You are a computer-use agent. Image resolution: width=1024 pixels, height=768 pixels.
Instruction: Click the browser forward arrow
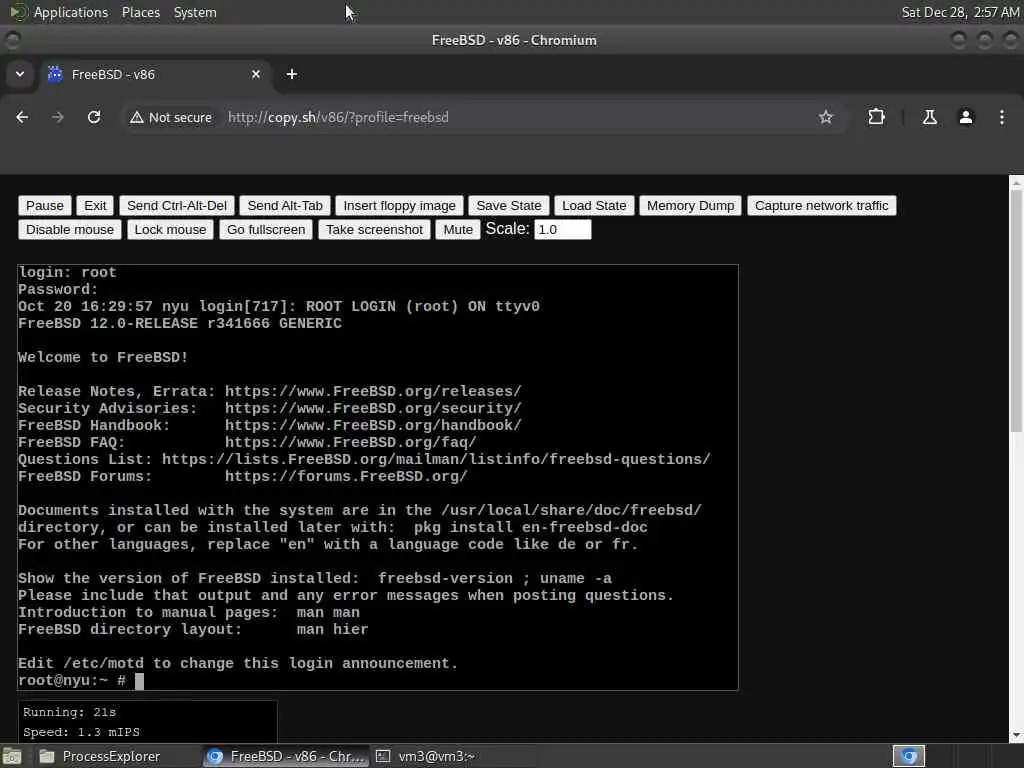click(x=58, y=118)
